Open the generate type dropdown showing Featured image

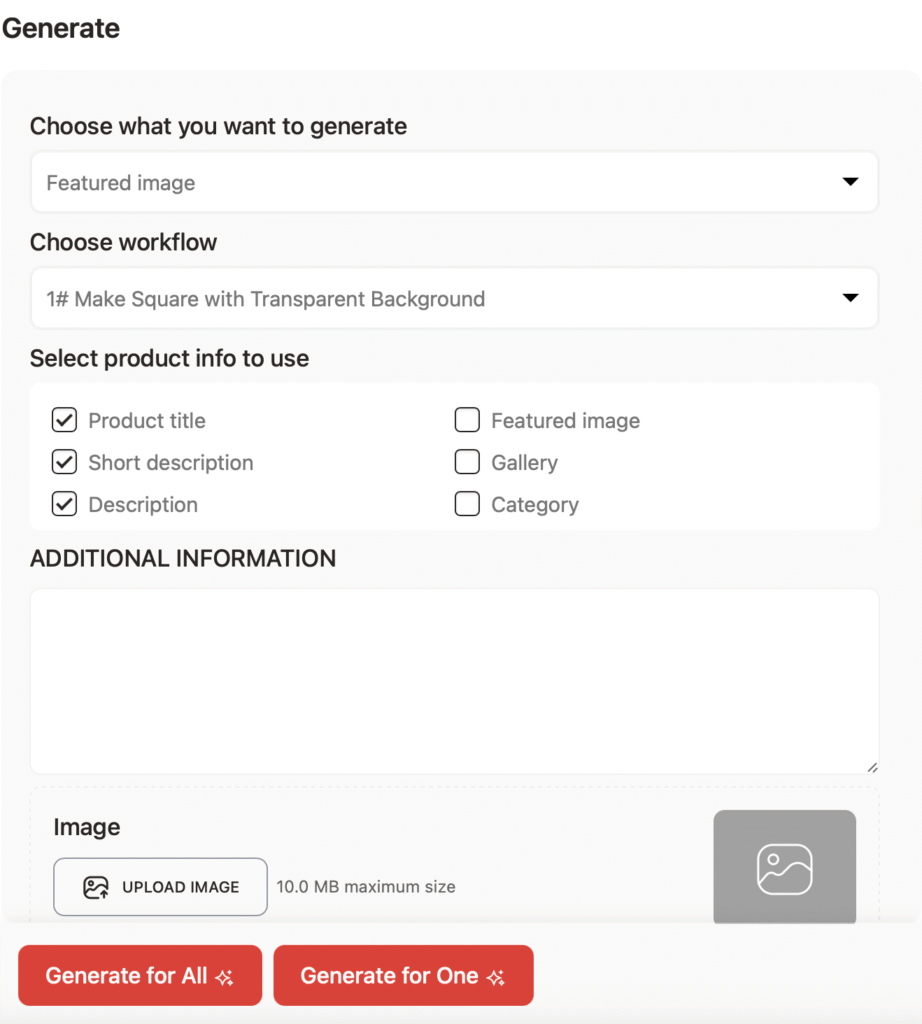point(455,182)
